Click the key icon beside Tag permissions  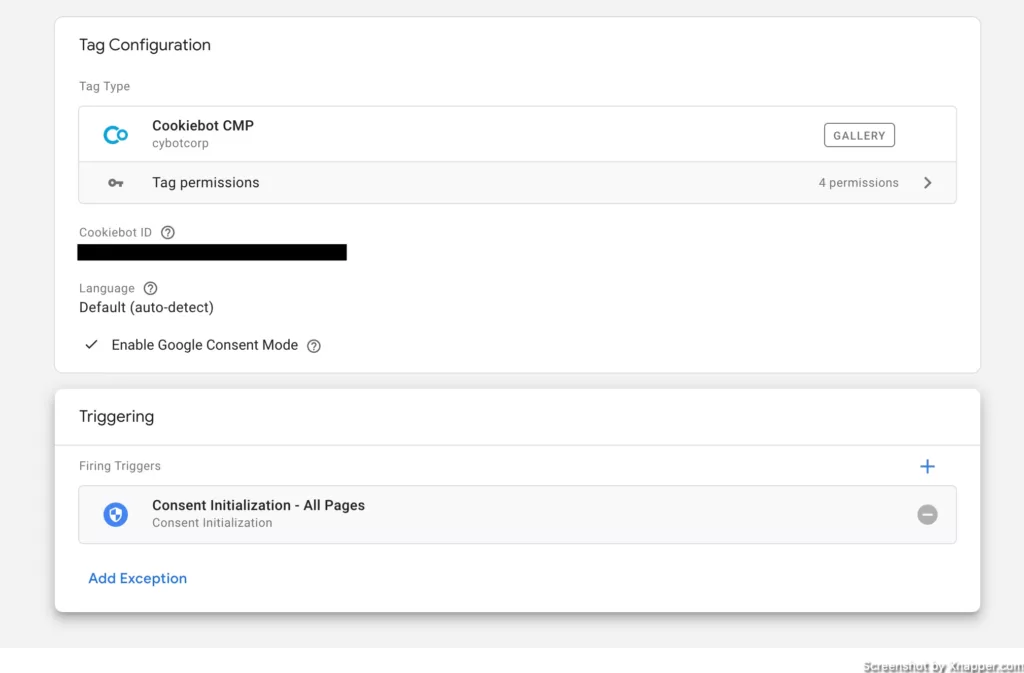pos(116,183)
